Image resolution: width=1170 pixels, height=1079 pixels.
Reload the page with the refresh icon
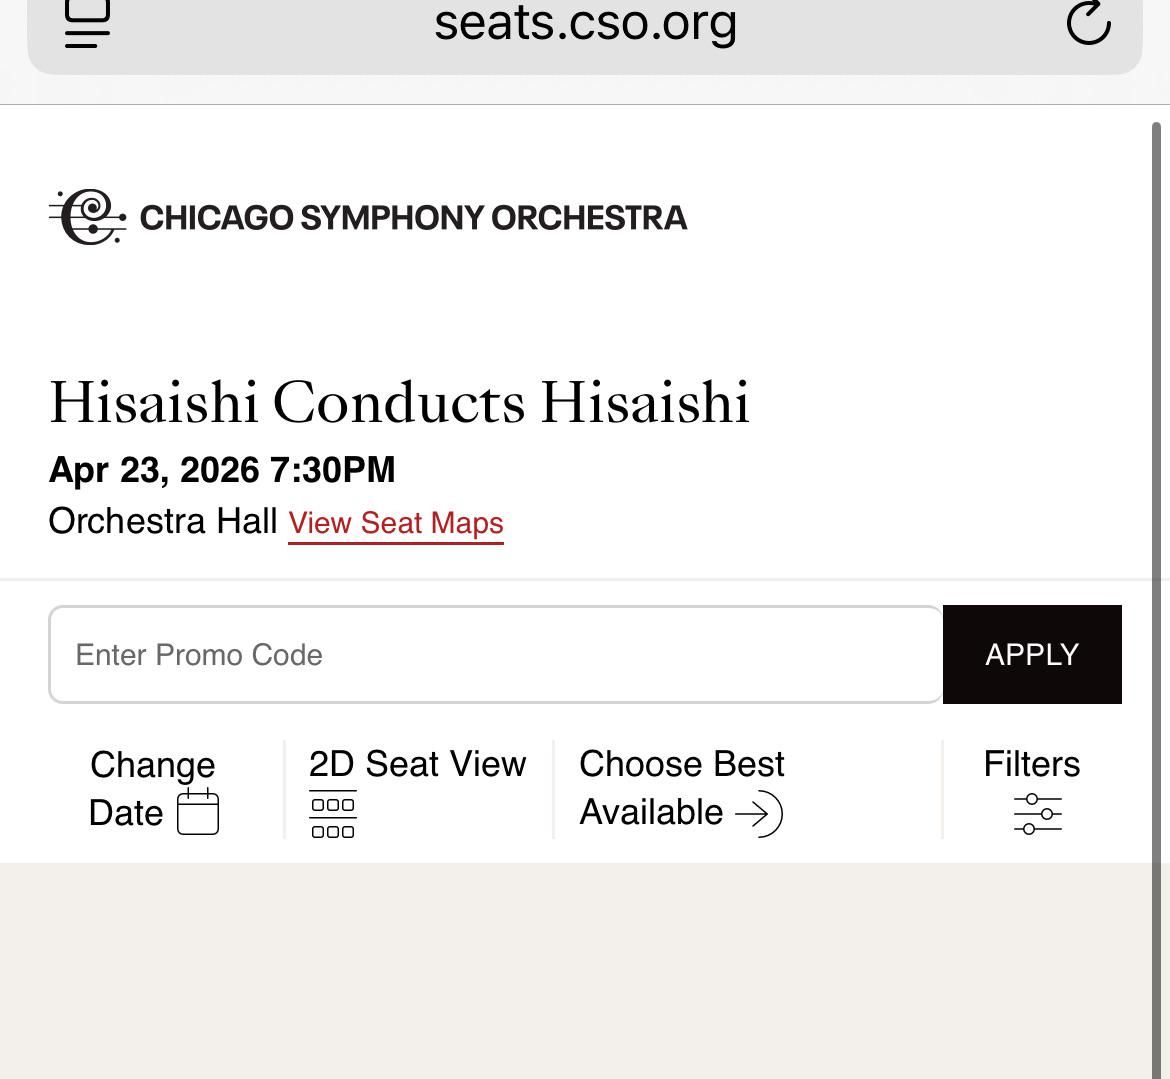(1088, 23)
